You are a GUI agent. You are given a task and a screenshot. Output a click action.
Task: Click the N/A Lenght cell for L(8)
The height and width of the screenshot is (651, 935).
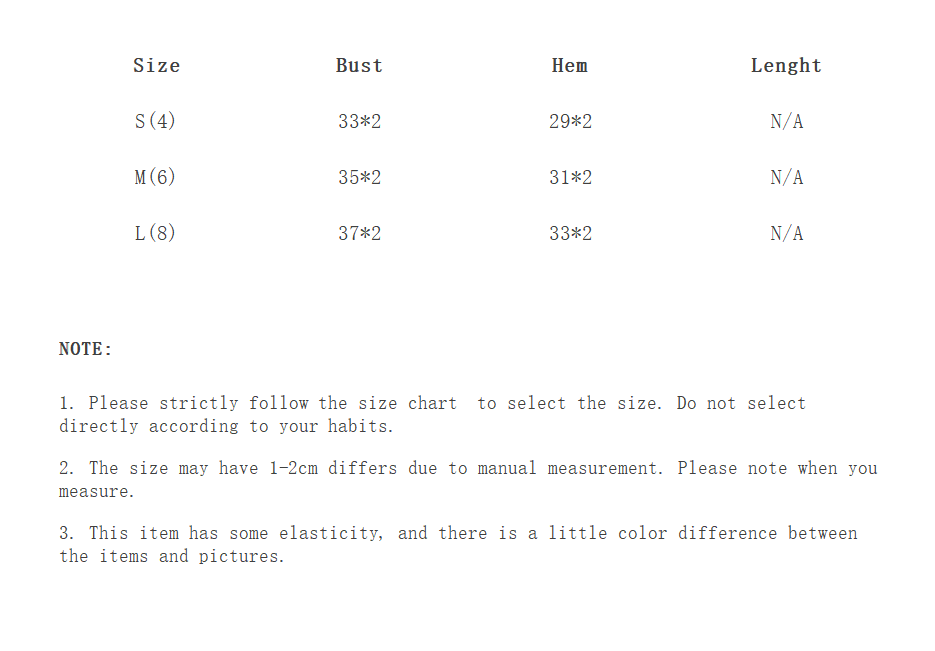[x=786, y=234]
